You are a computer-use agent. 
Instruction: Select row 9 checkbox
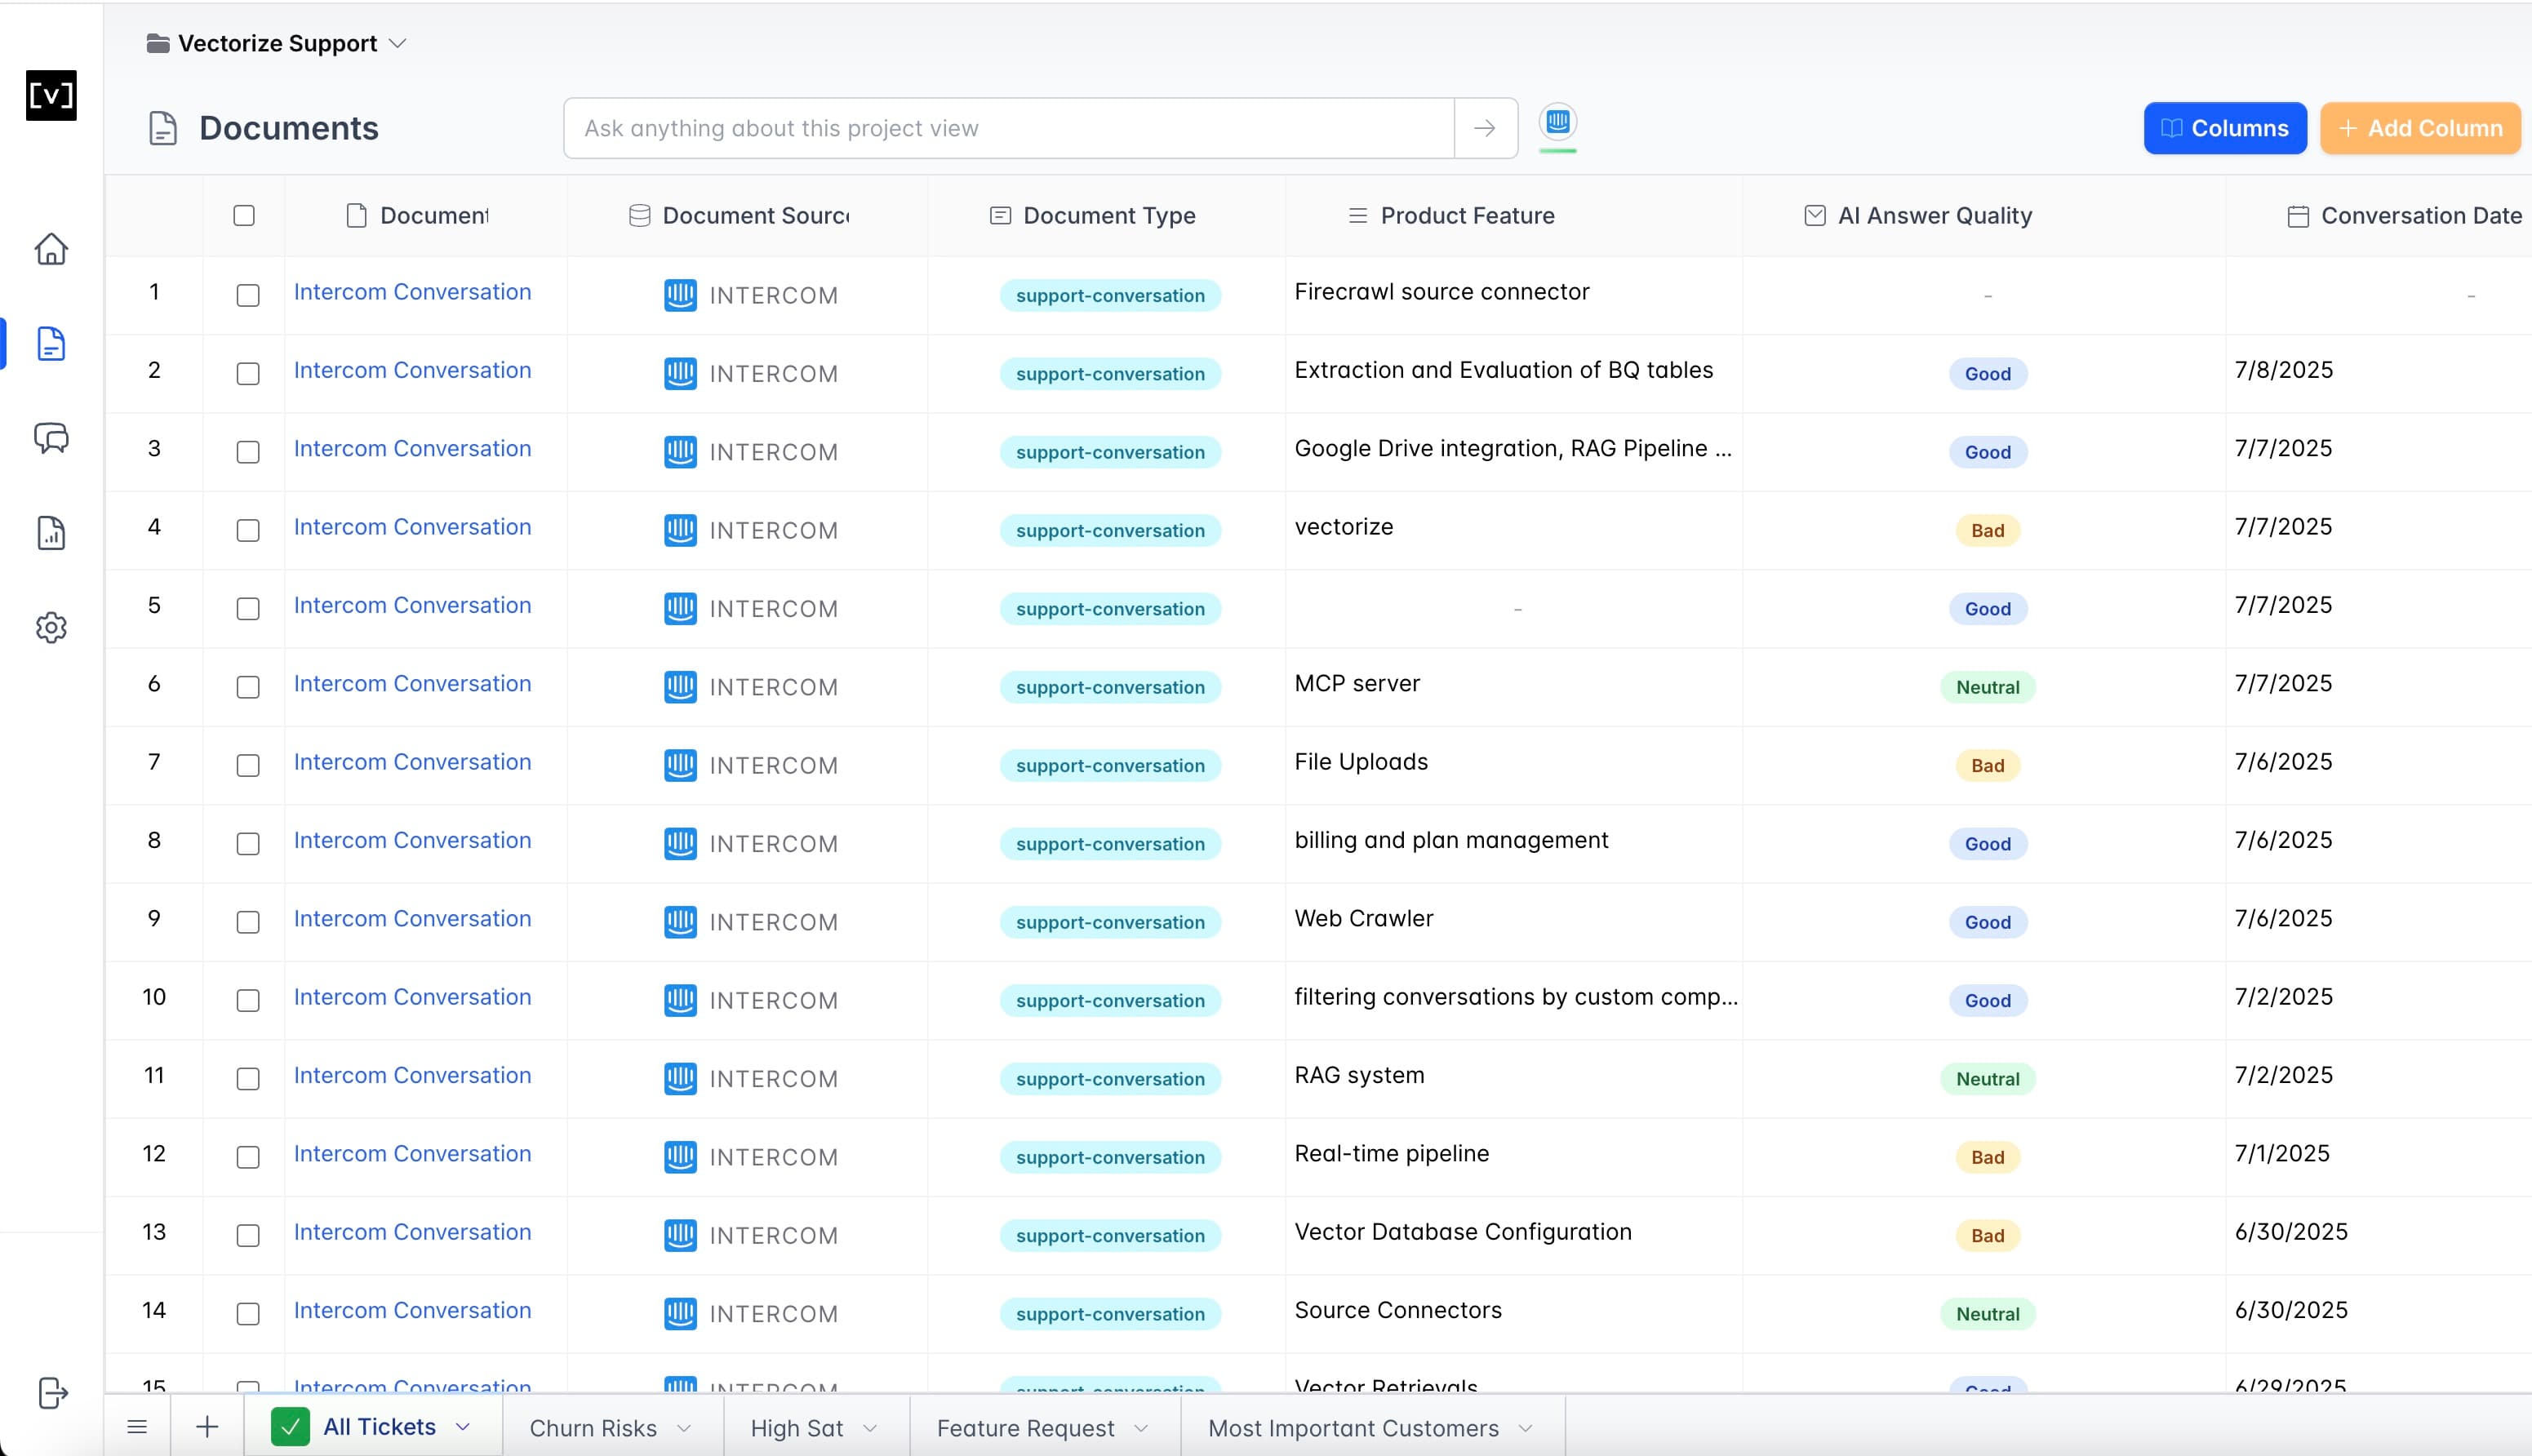coord(248,923)
